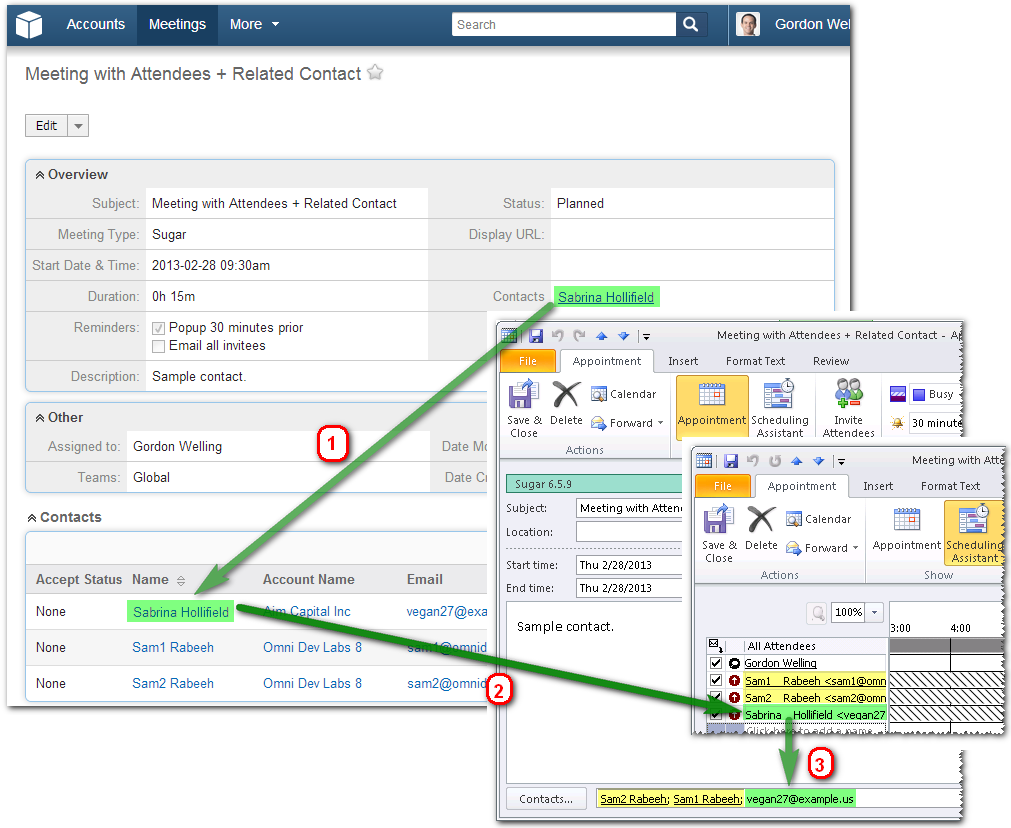The height and width of the screenshot is (828, 1011).
Task: Open the Forward dropdown in the front Outlook window
Action: [856, 548]
